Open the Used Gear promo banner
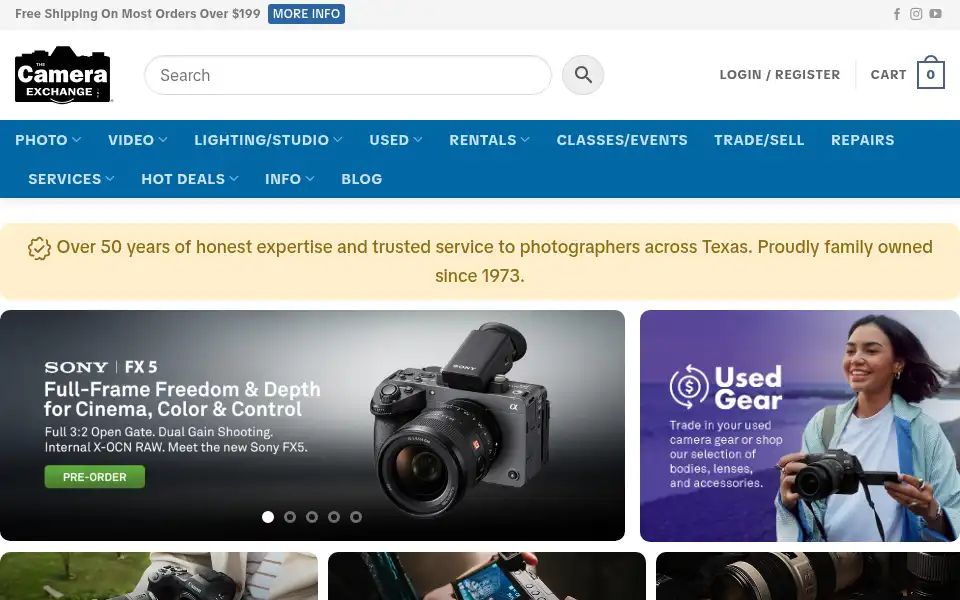 [800, 426]
